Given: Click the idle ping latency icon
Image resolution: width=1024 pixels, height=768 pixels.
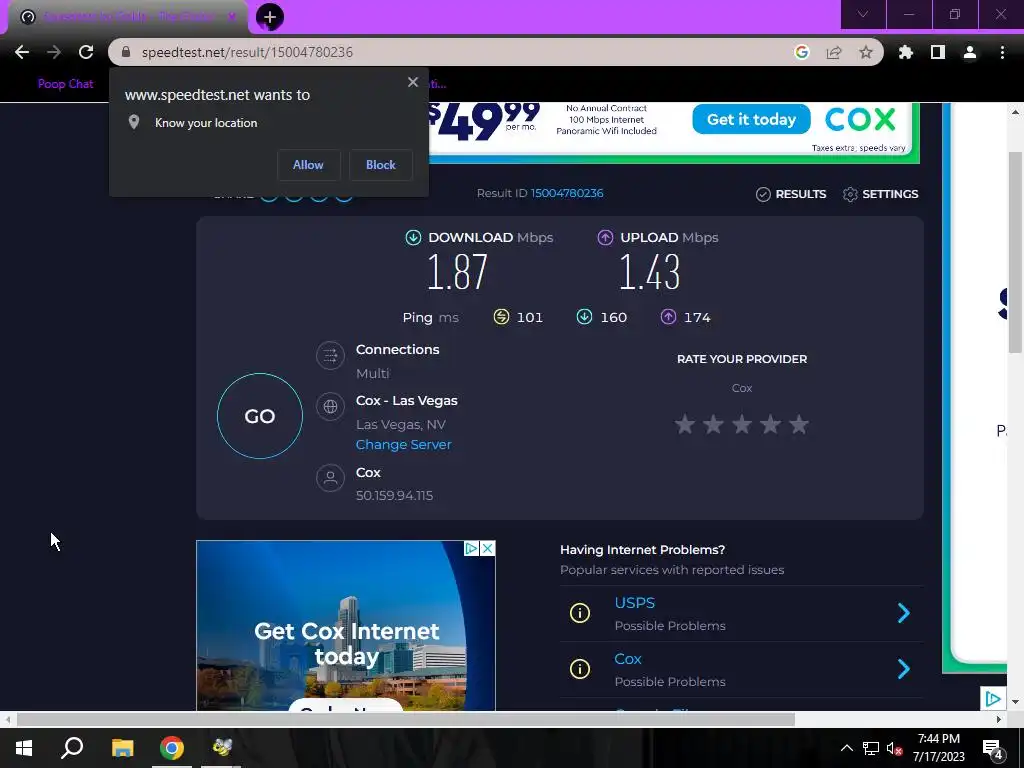Looking at the screenshot, I should [x=501, y=317].
